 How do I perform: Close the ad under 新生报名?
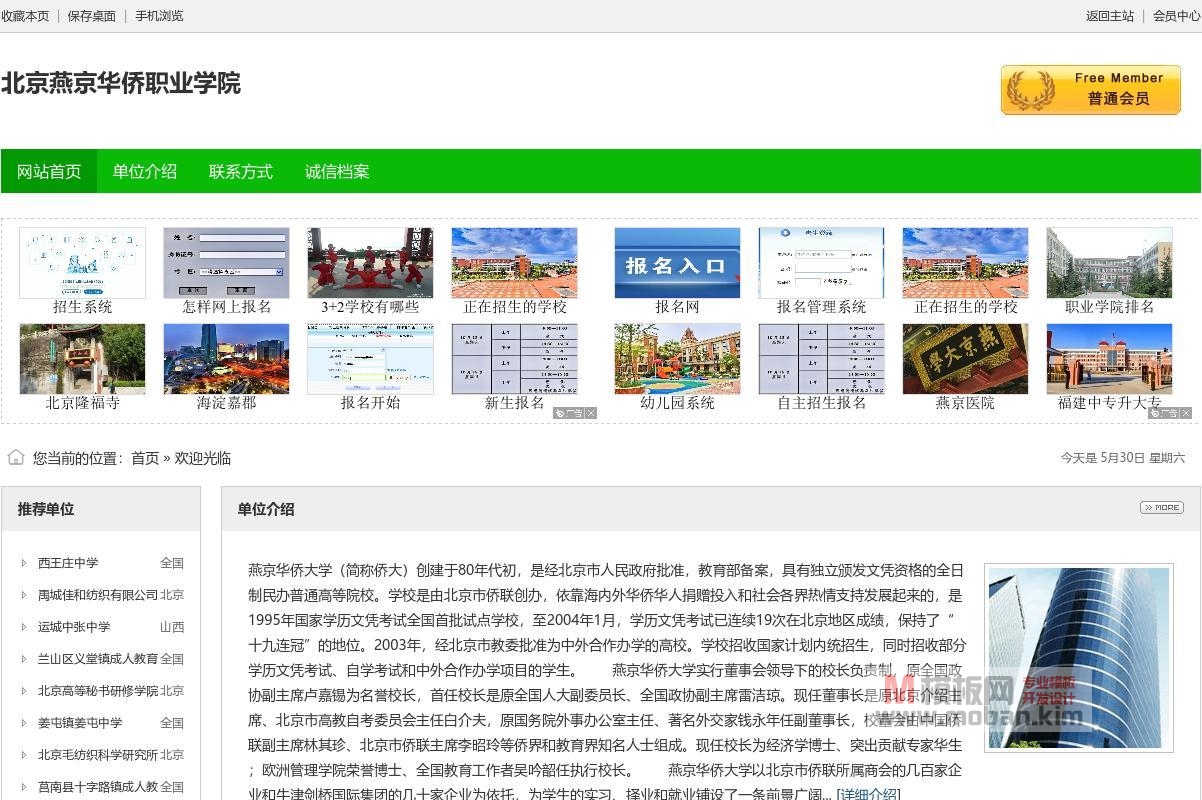coord(591,413)
